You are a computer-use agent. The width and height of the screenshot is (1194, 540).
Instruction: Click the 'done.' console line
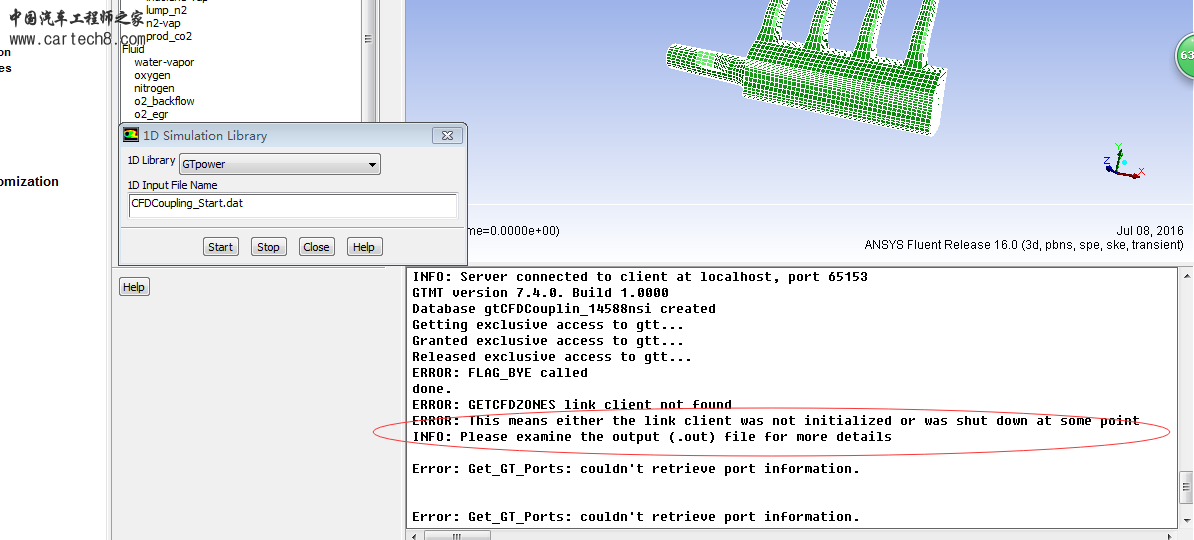point(432,388)
